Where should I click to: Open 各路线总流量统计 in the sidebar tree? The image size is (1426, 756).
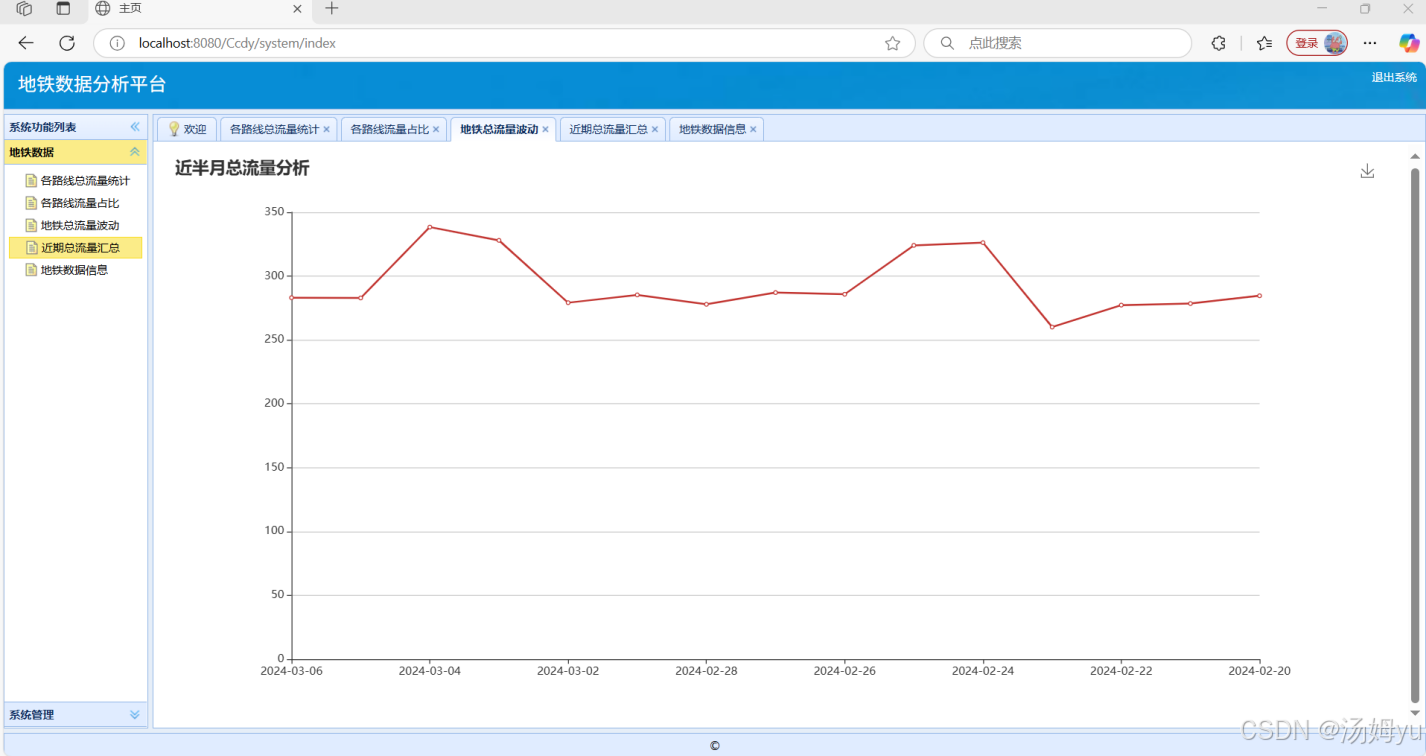coord(85,181)
